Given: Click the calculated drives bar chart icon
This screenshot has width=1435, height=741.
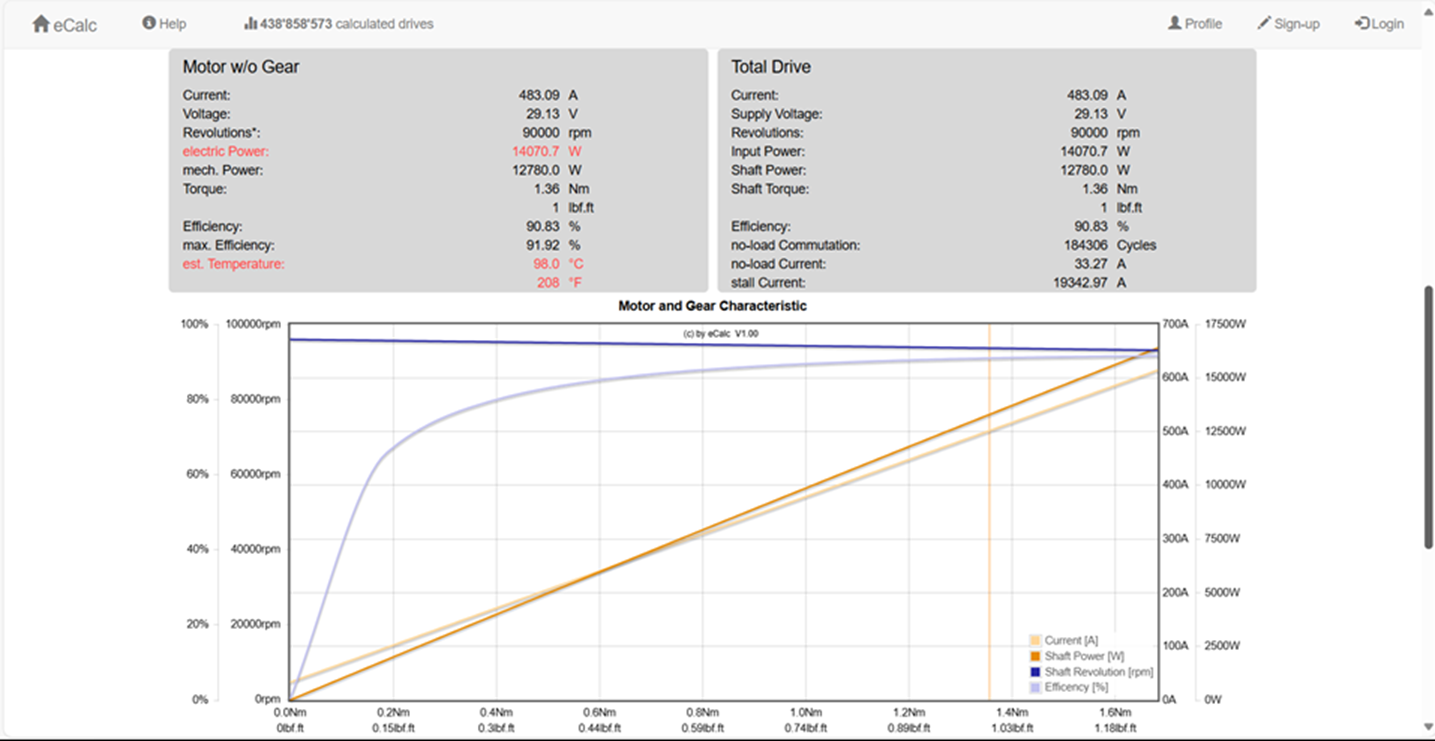Looking at the screenshot, I should (250, 23).
